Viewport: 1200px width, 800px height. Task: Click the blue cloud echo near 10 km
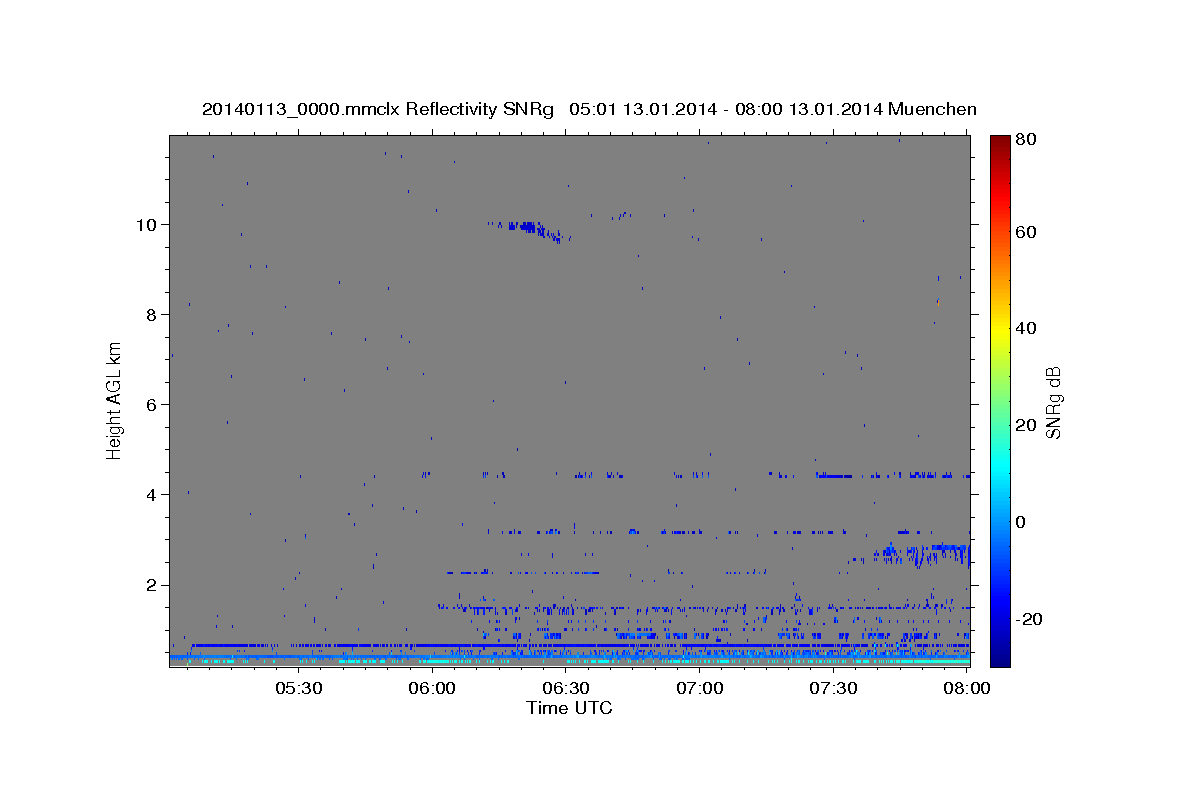[529, 230]
